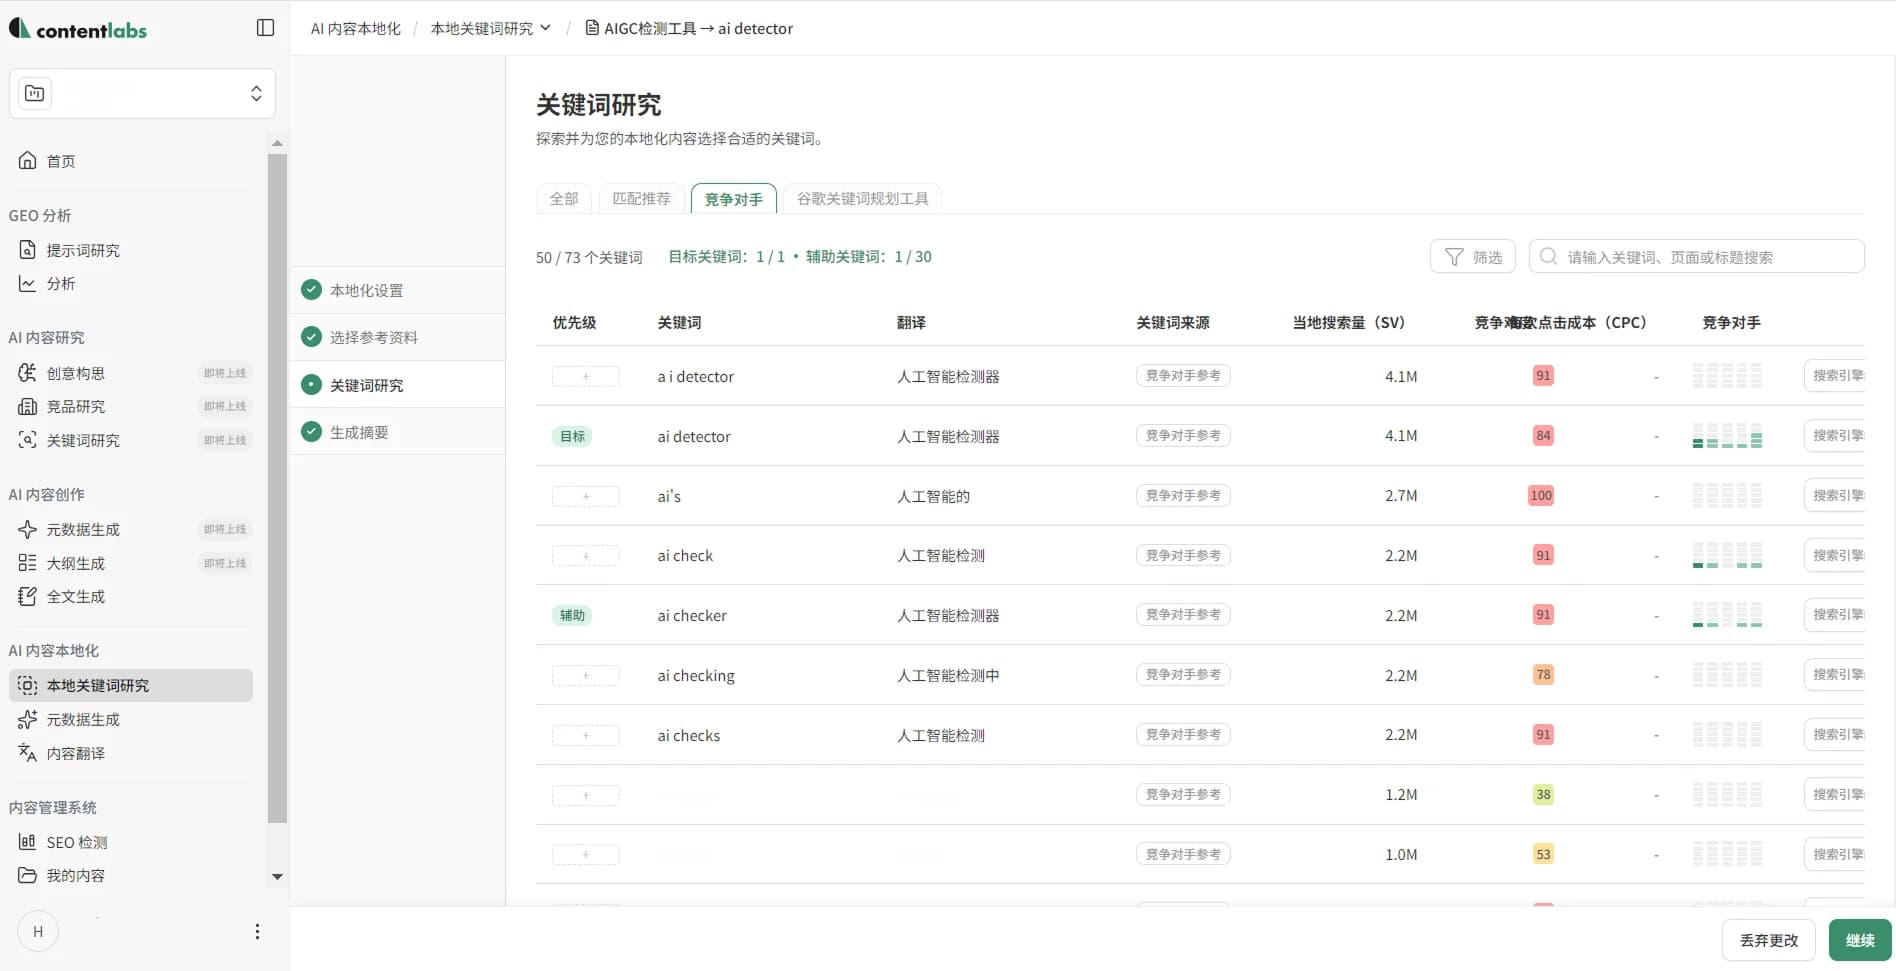Open the 首页 home page from sidebar
The width and height of the screenshot is (1896, 971).
60,160
